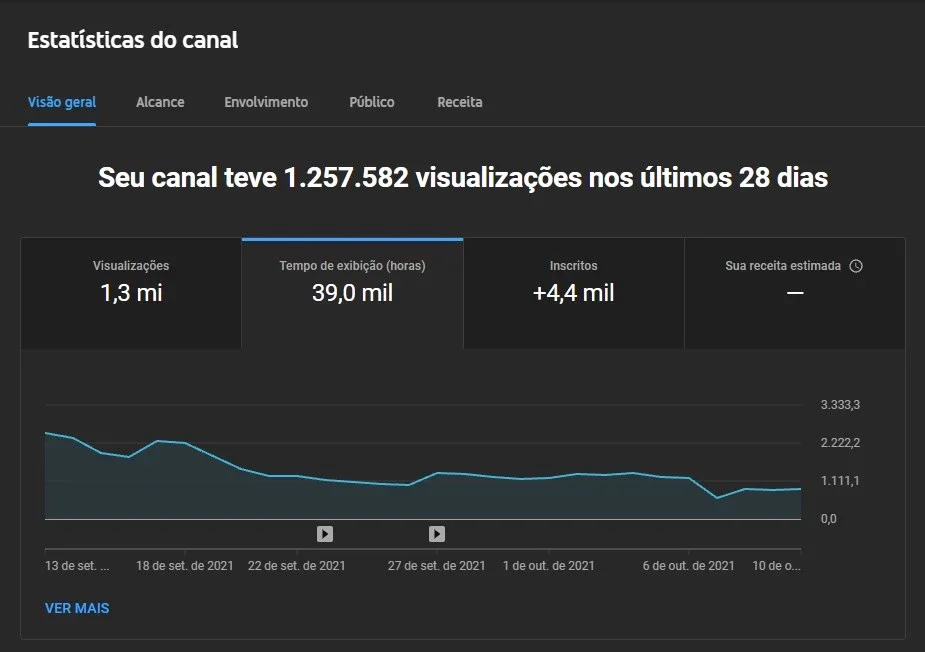
Task: Click the Estatísticas do canal heading
Action: pyautogui.click(x=133, y=40)
